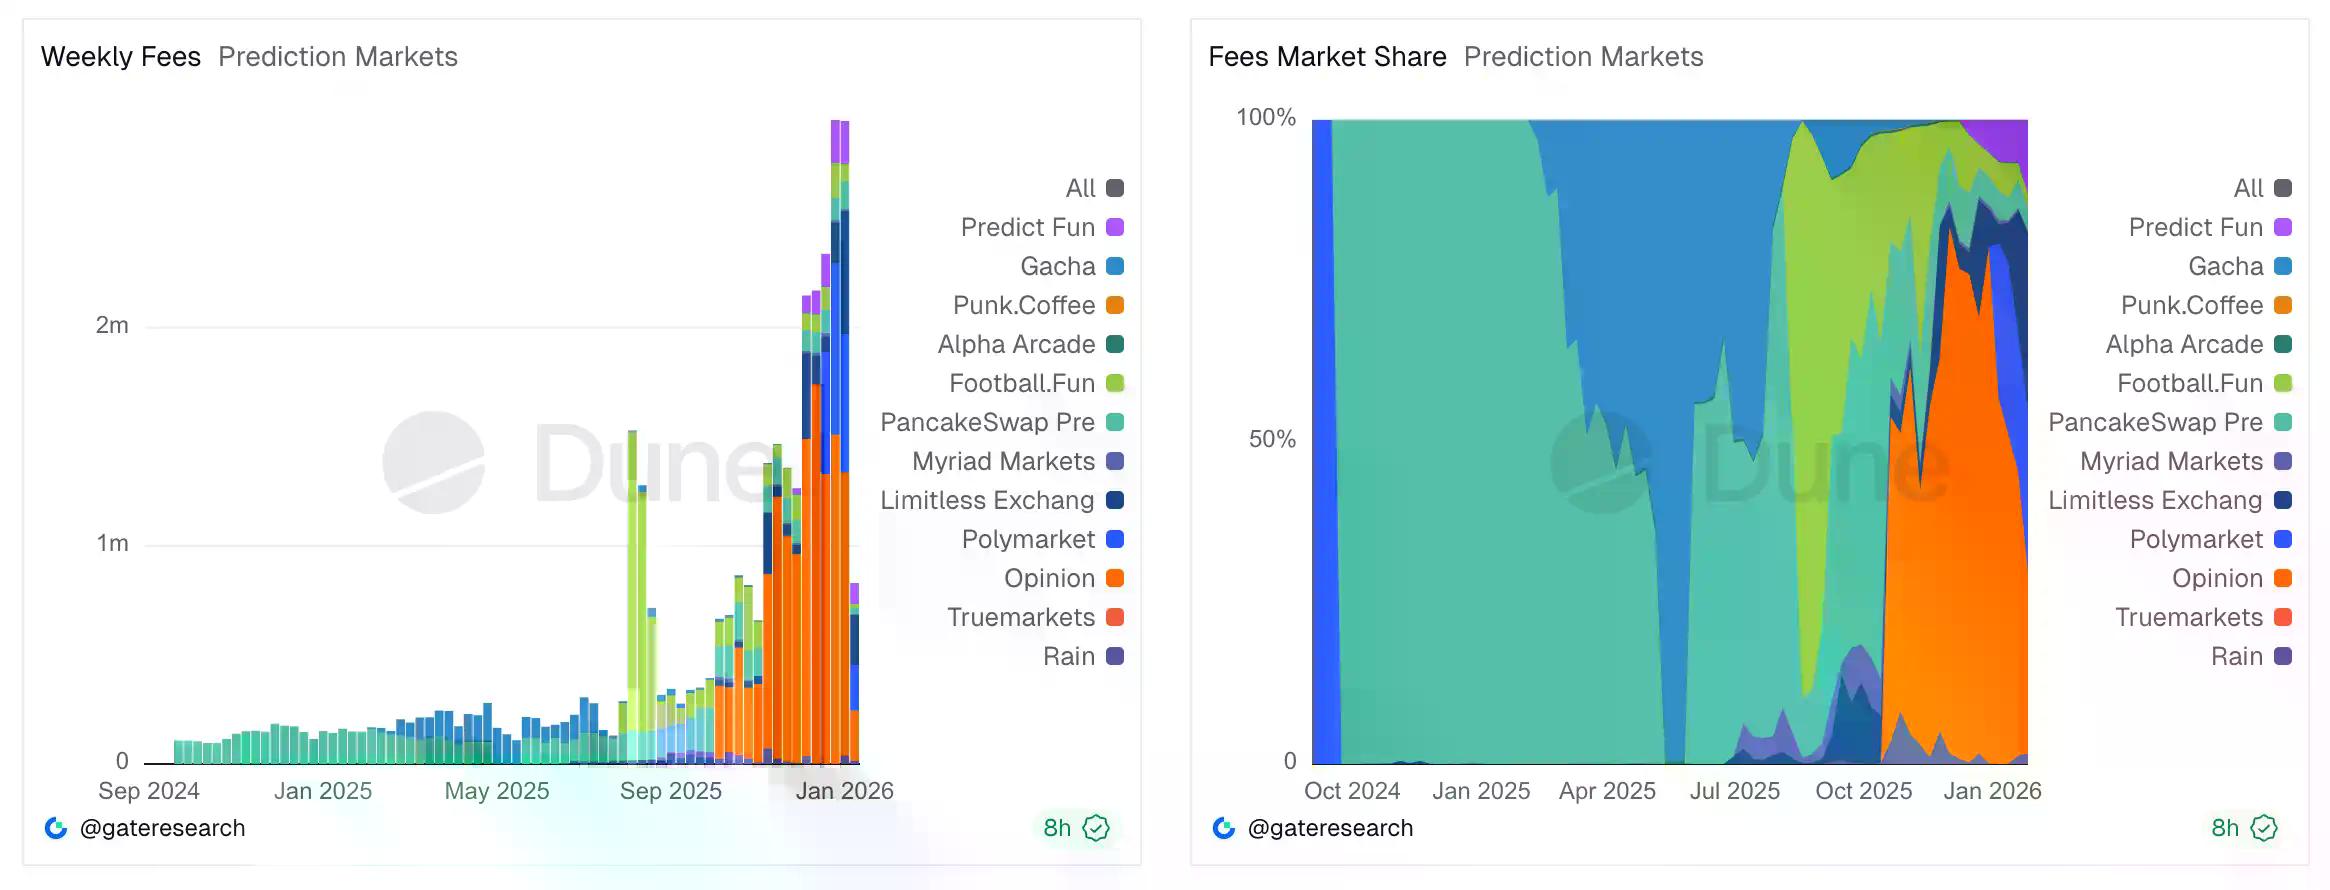Open @gateresearch profile link under Fees Market Share
Screen dimensions: 2330x890
click(1330, 828)
